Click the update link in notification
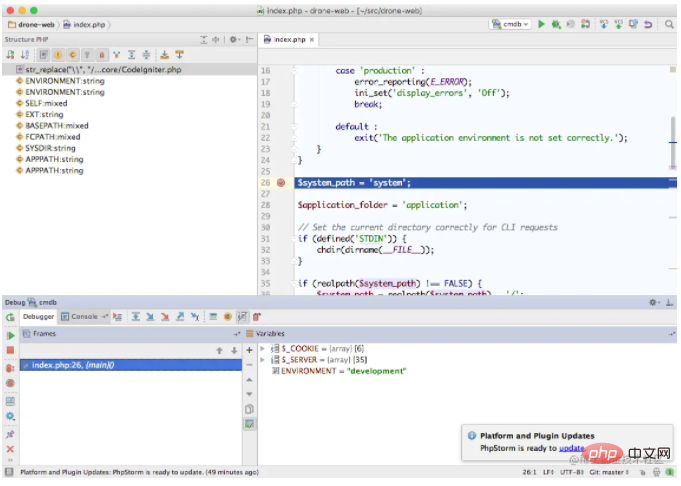 click(571, 448)
